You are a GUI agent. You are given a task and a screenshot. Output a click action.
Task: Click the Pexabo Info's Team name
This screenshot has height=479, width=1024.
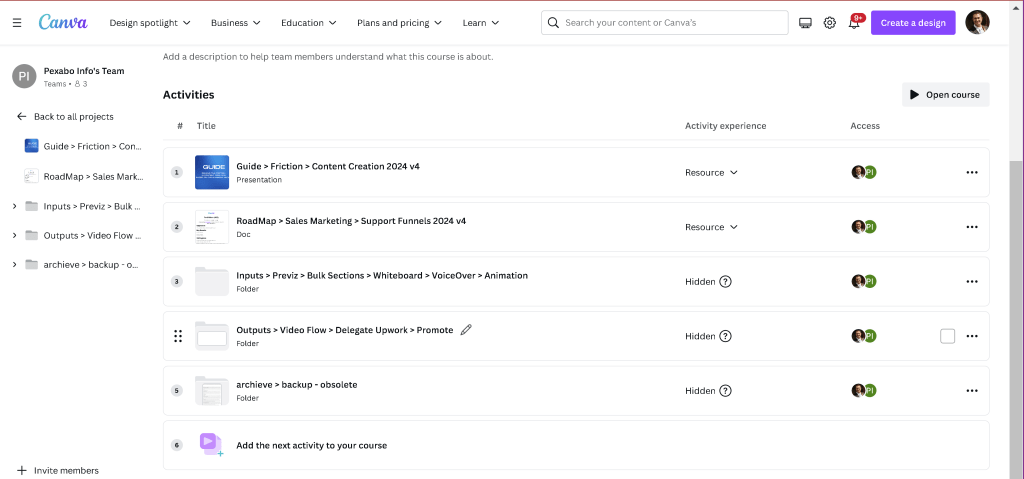(x=84, y=71)
